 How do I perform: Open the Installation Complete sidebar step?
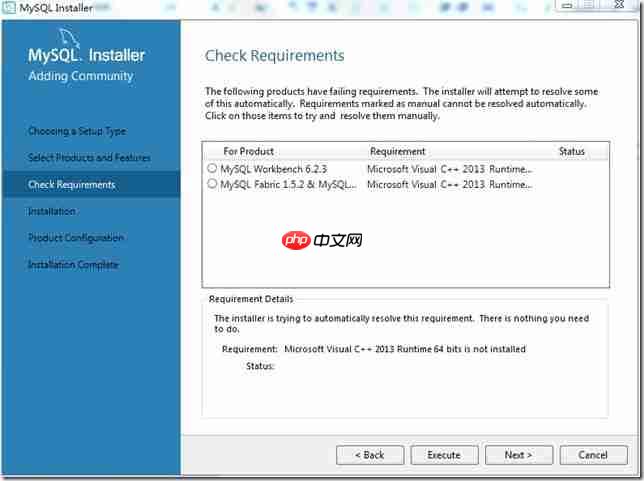(x=73, y=265)
